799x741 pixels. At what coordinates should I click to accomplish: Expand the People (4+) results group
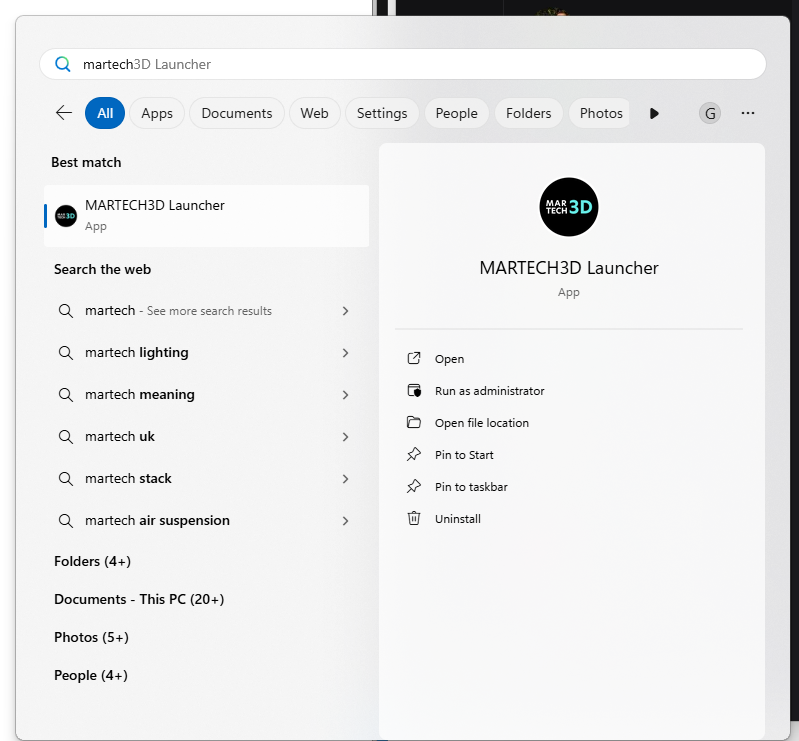point(91,675)
